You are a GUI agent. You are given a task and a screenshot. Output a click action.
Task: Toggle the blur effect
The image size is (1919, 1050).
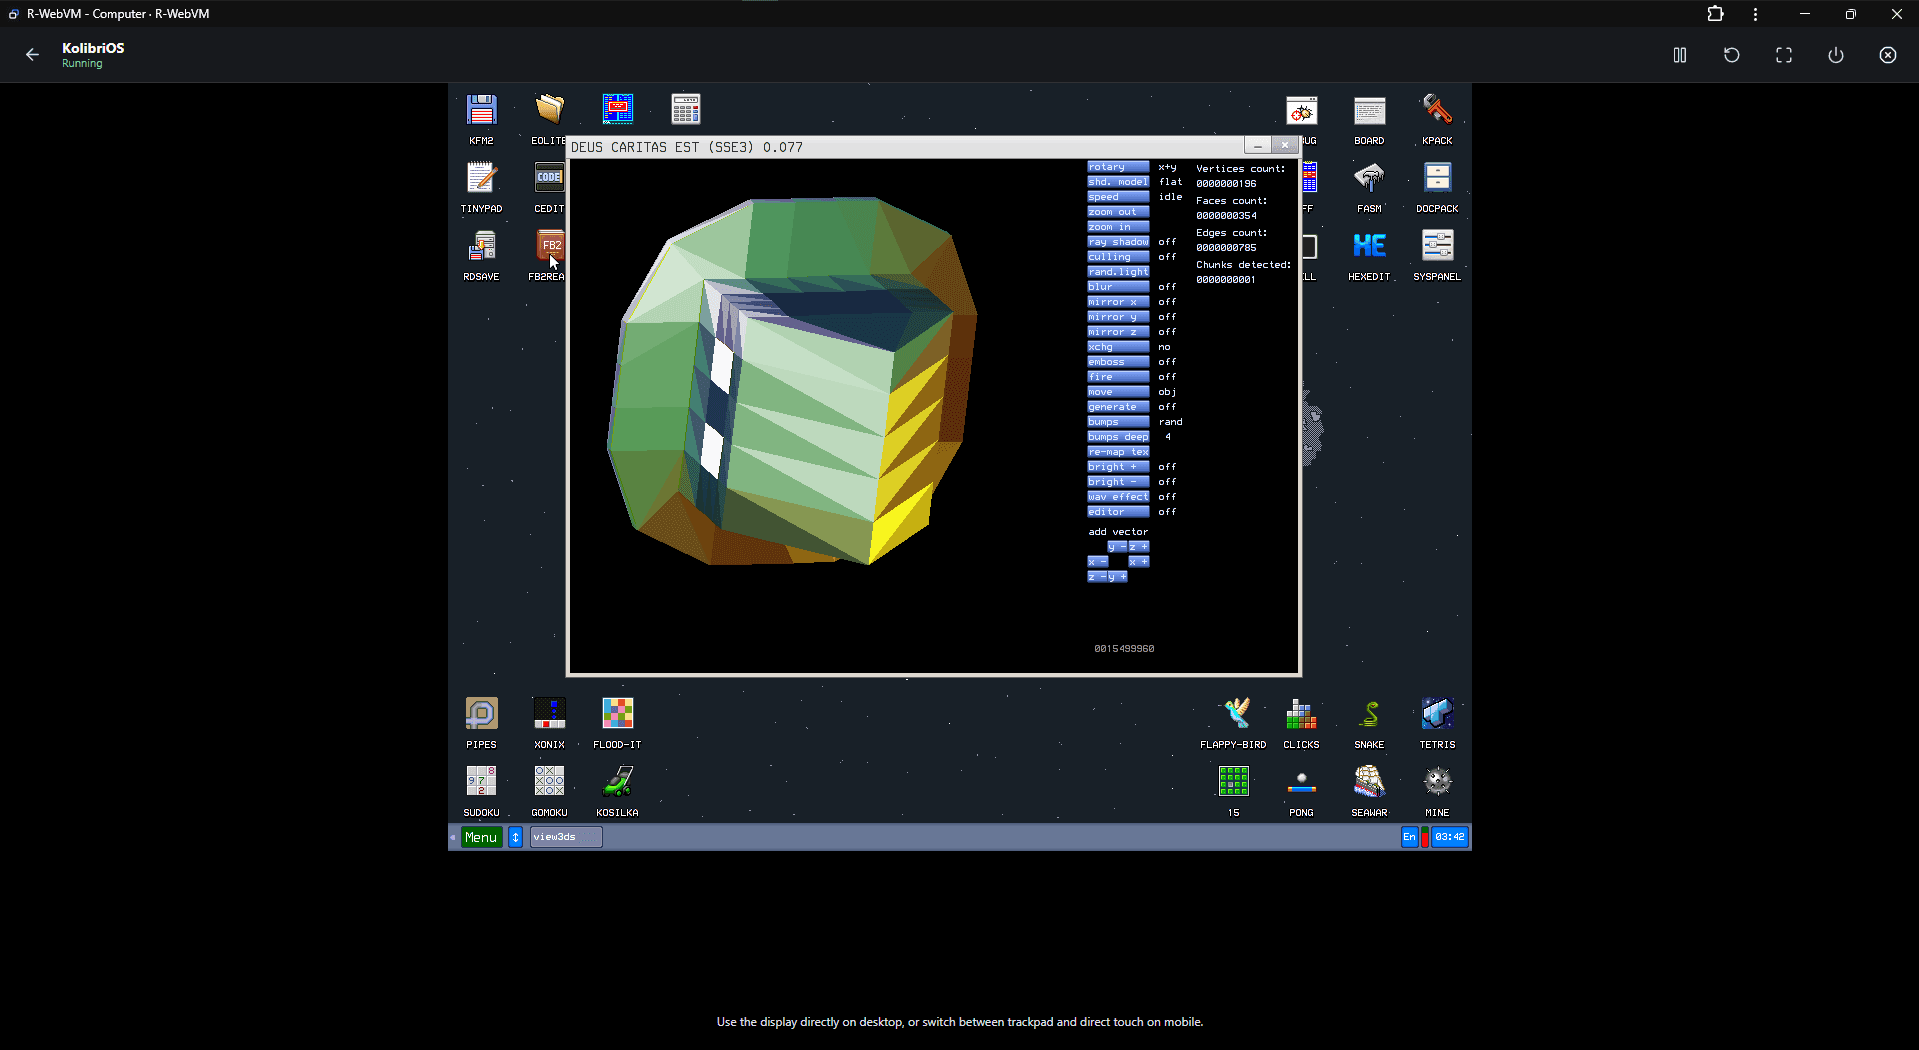(x=1118, y=287)
